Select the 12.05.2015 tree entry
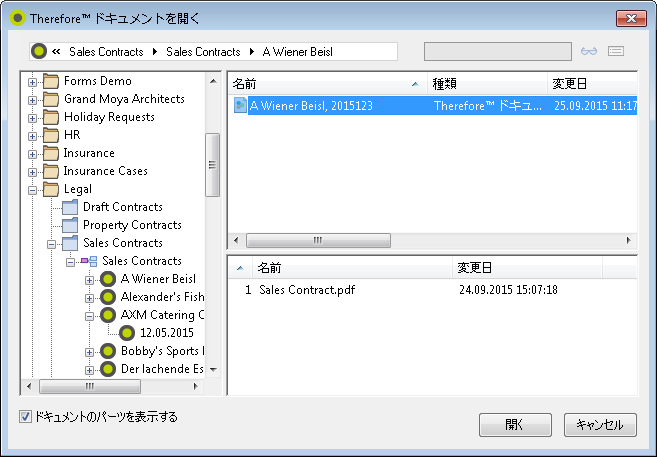This screenshot has height=457, width=657. click(x=167, y=333)
